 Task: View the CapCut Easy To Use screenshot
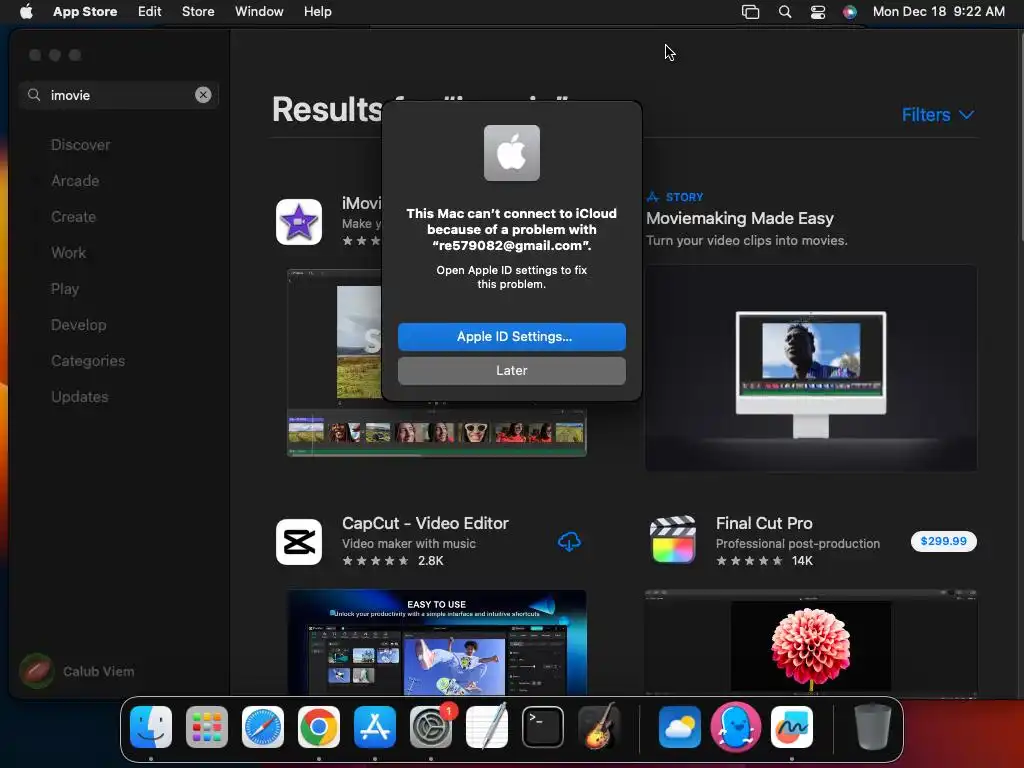(437, 643)
